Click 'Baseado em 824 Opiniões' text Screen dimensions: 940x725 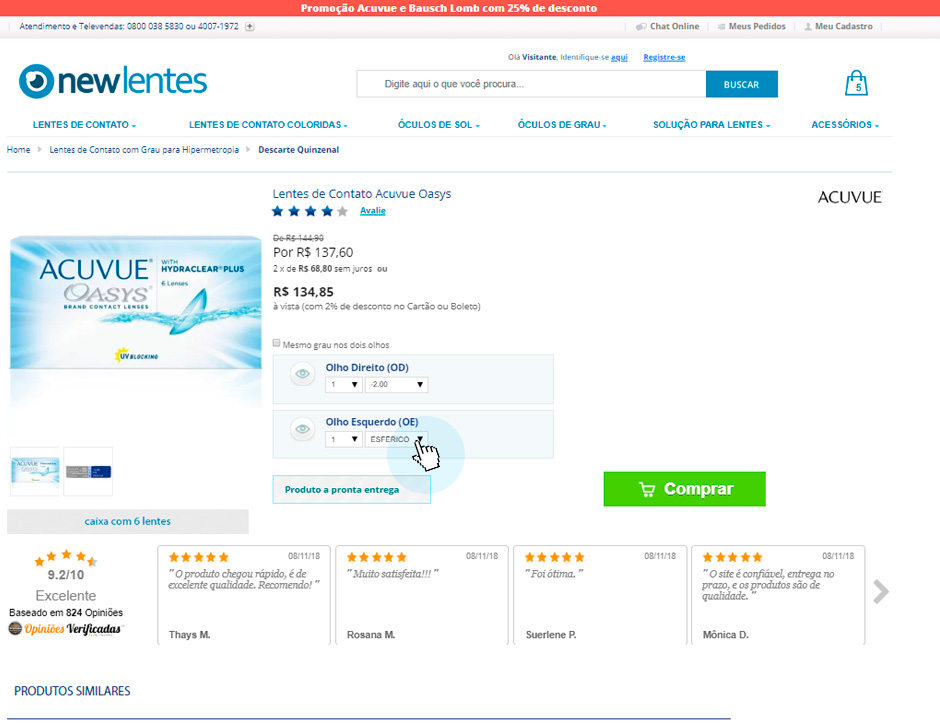tap(66, 612)
